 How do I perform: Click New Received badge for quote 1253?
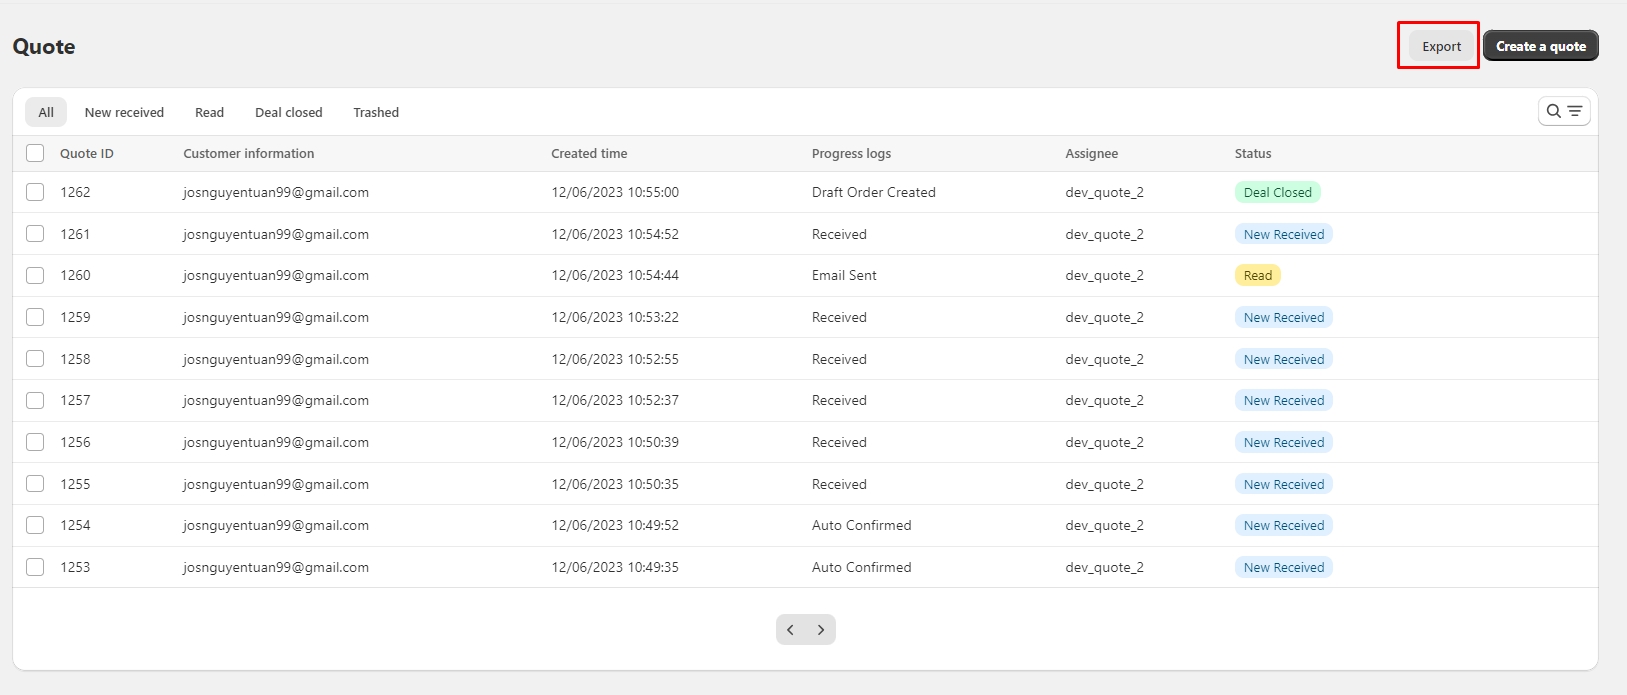pyautogui.click(x=1283, y=567)
